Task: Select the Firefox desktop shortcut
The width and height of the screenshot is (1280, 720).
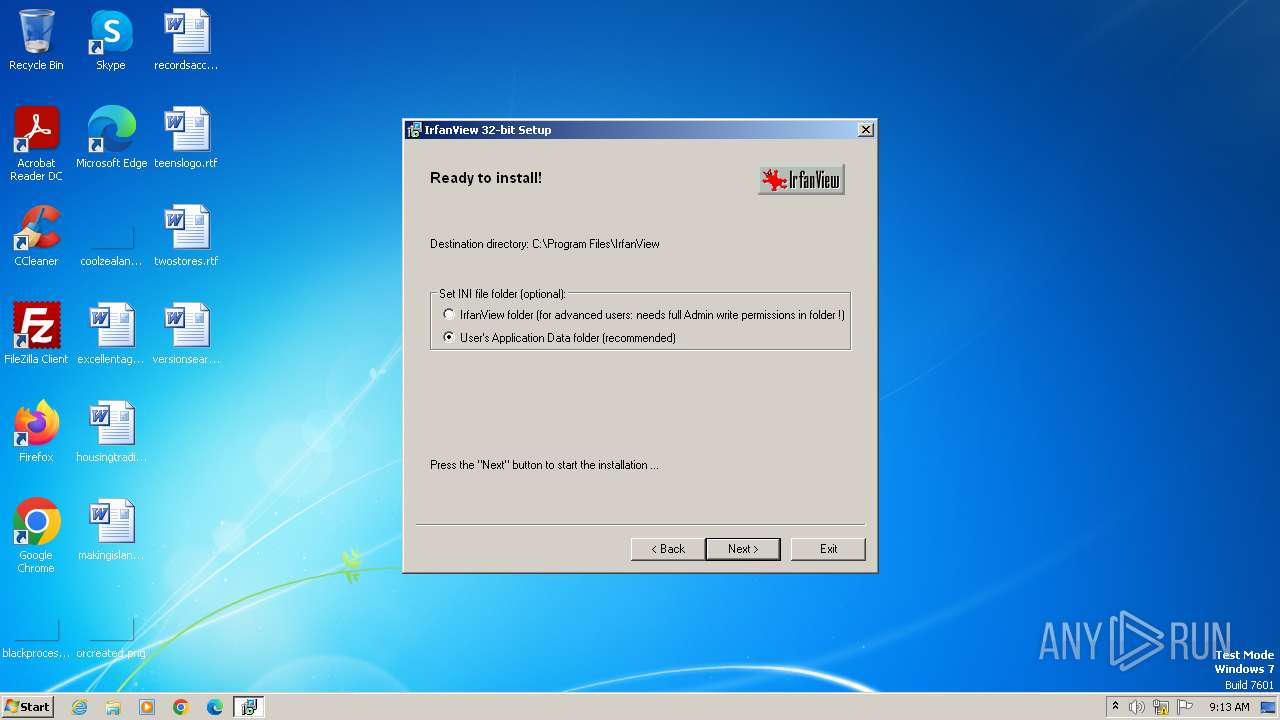Action: coord(36,432)
